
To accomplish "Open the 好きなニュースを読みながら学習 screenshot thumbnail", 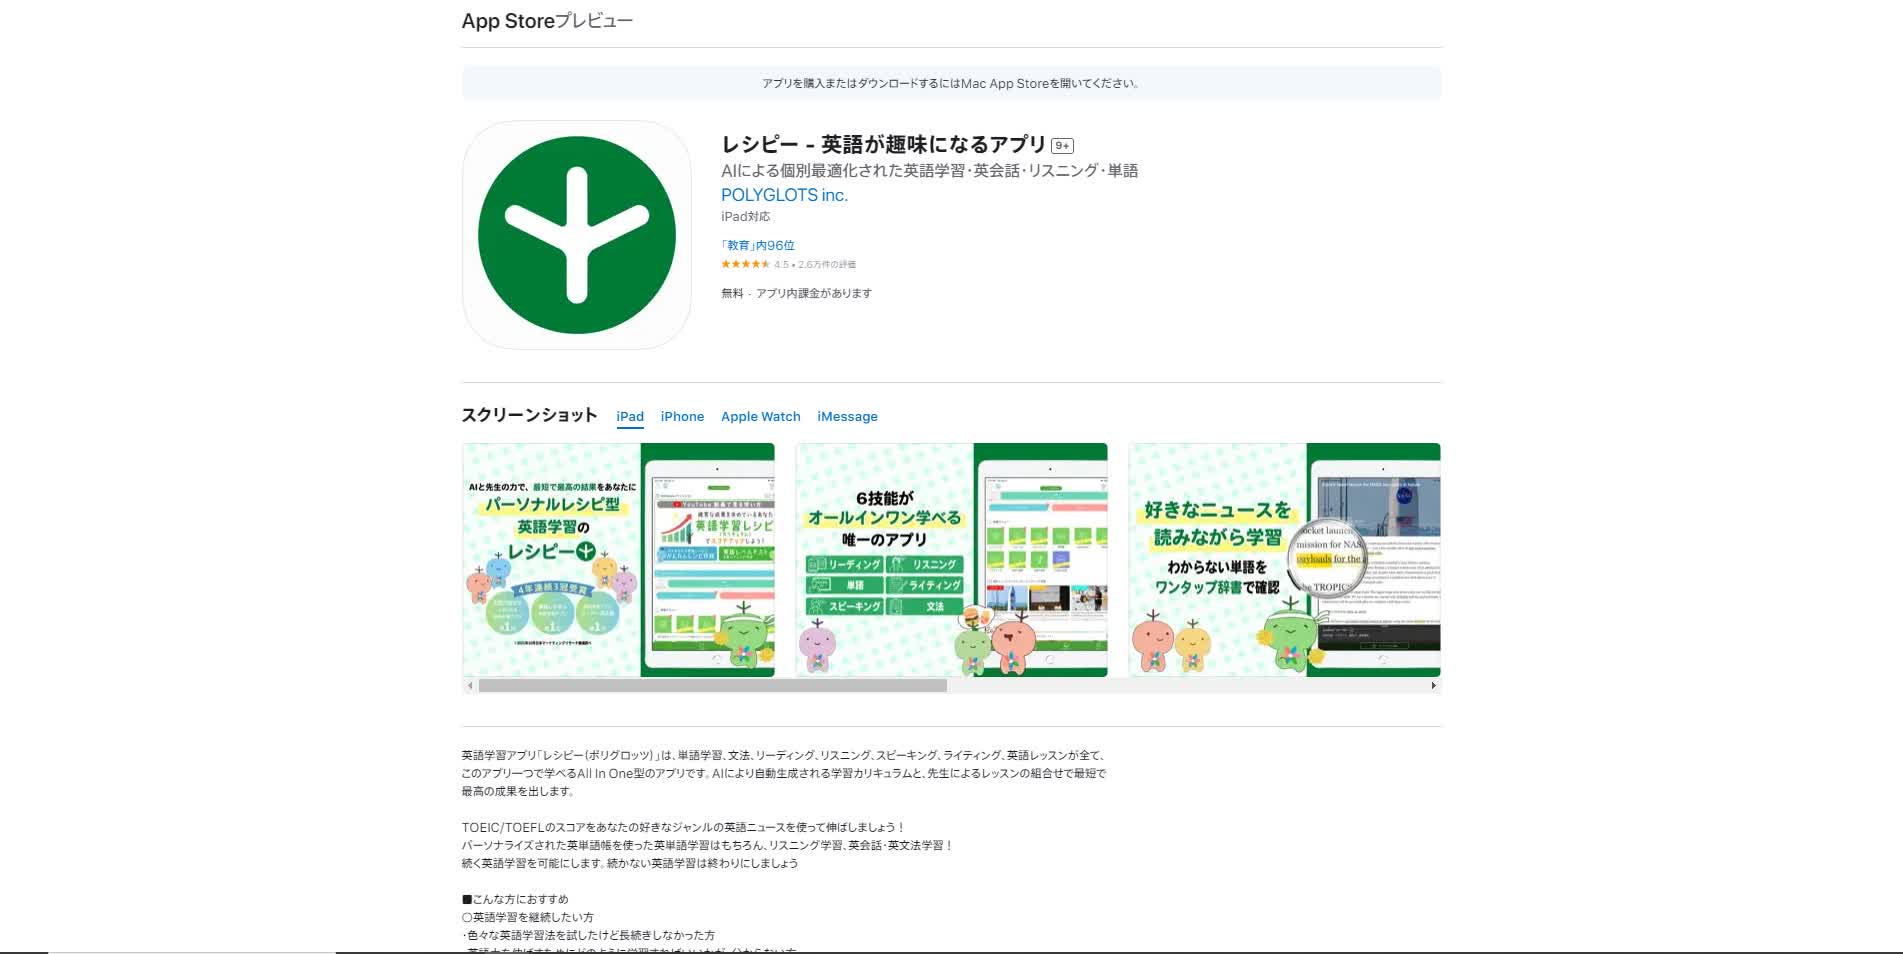I will click(1284, 560).
